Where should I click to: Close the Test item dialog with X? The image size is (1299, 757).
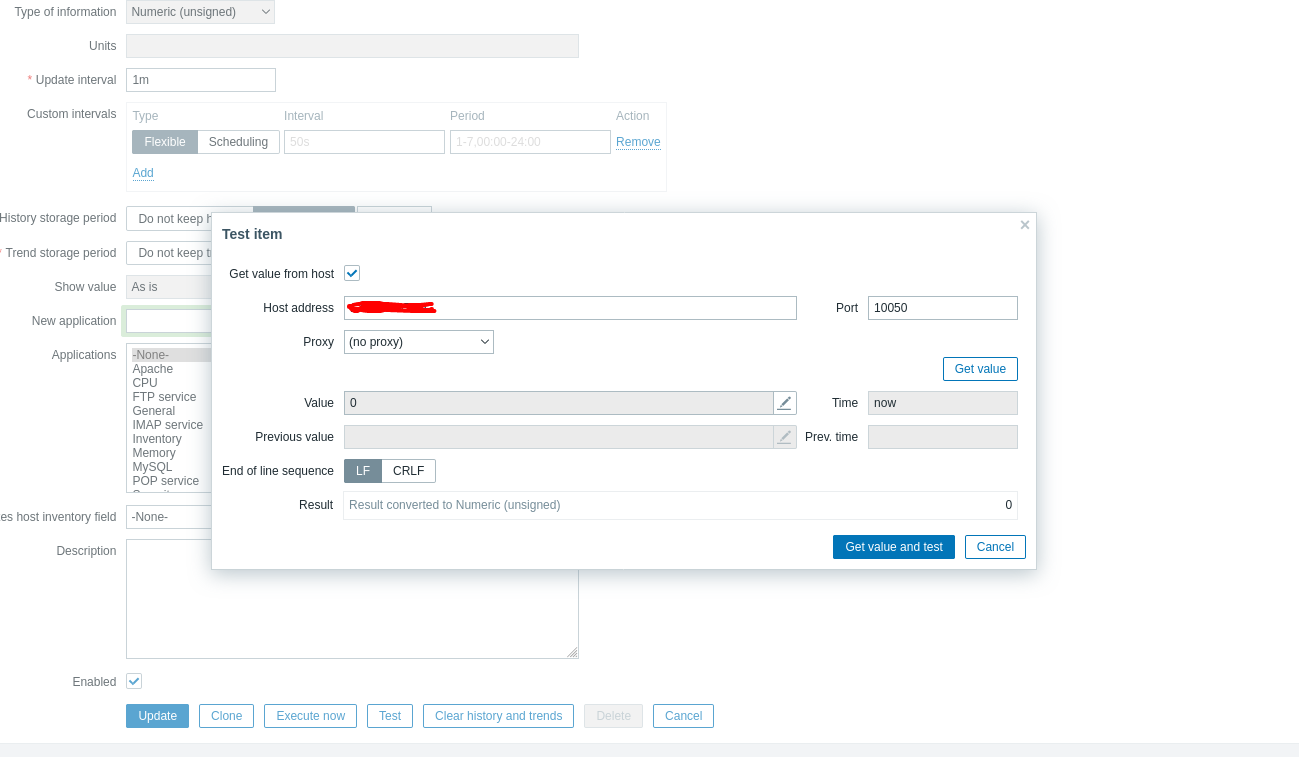pyautogui.click(x=1024, y=224)
